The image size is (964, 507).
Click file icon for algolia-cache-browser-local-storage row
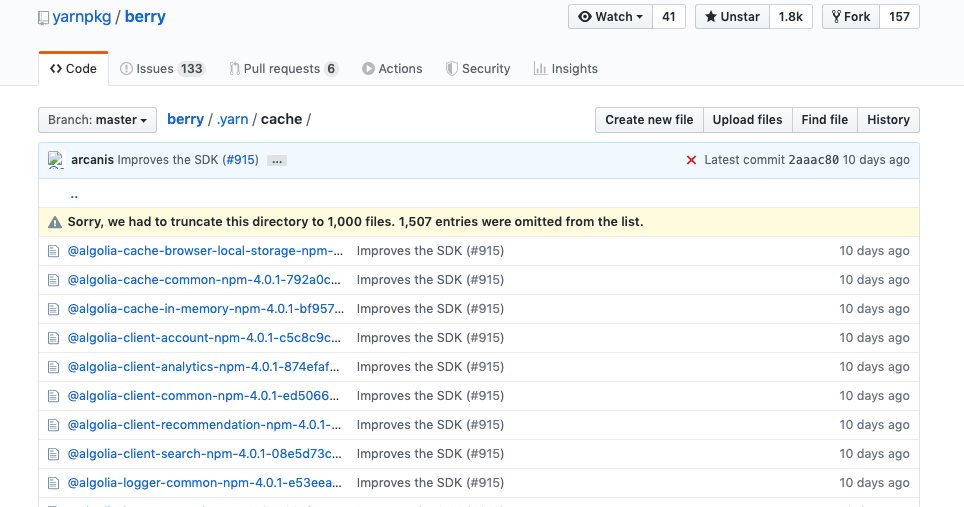[53, 251]
